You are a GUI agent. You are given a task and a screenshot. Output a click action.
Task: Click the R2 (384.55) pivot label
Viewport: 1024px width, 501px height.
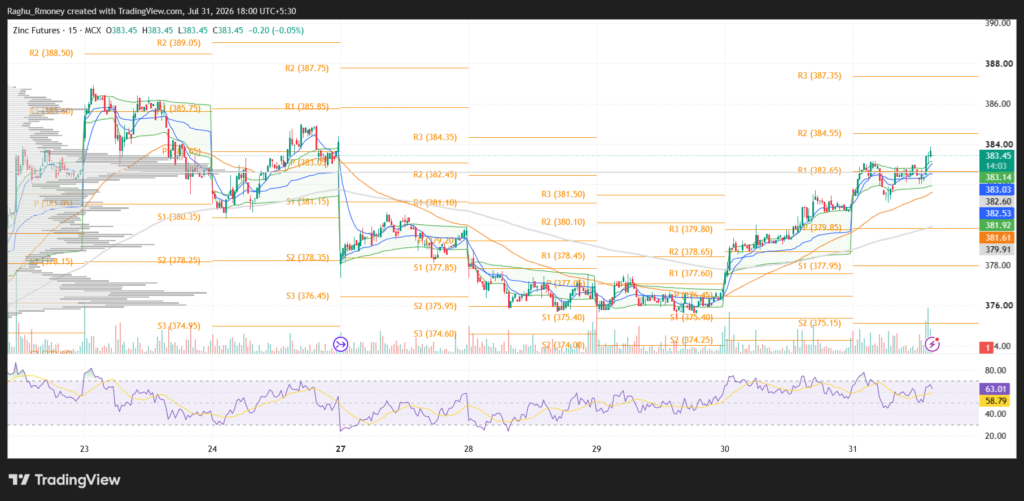[820, 133]
